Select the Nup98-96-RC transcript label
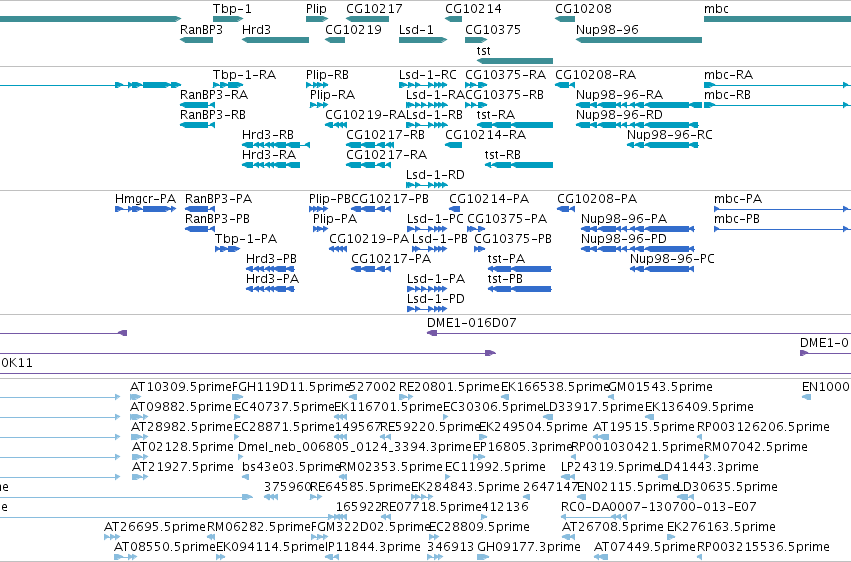 click(670, 135)
